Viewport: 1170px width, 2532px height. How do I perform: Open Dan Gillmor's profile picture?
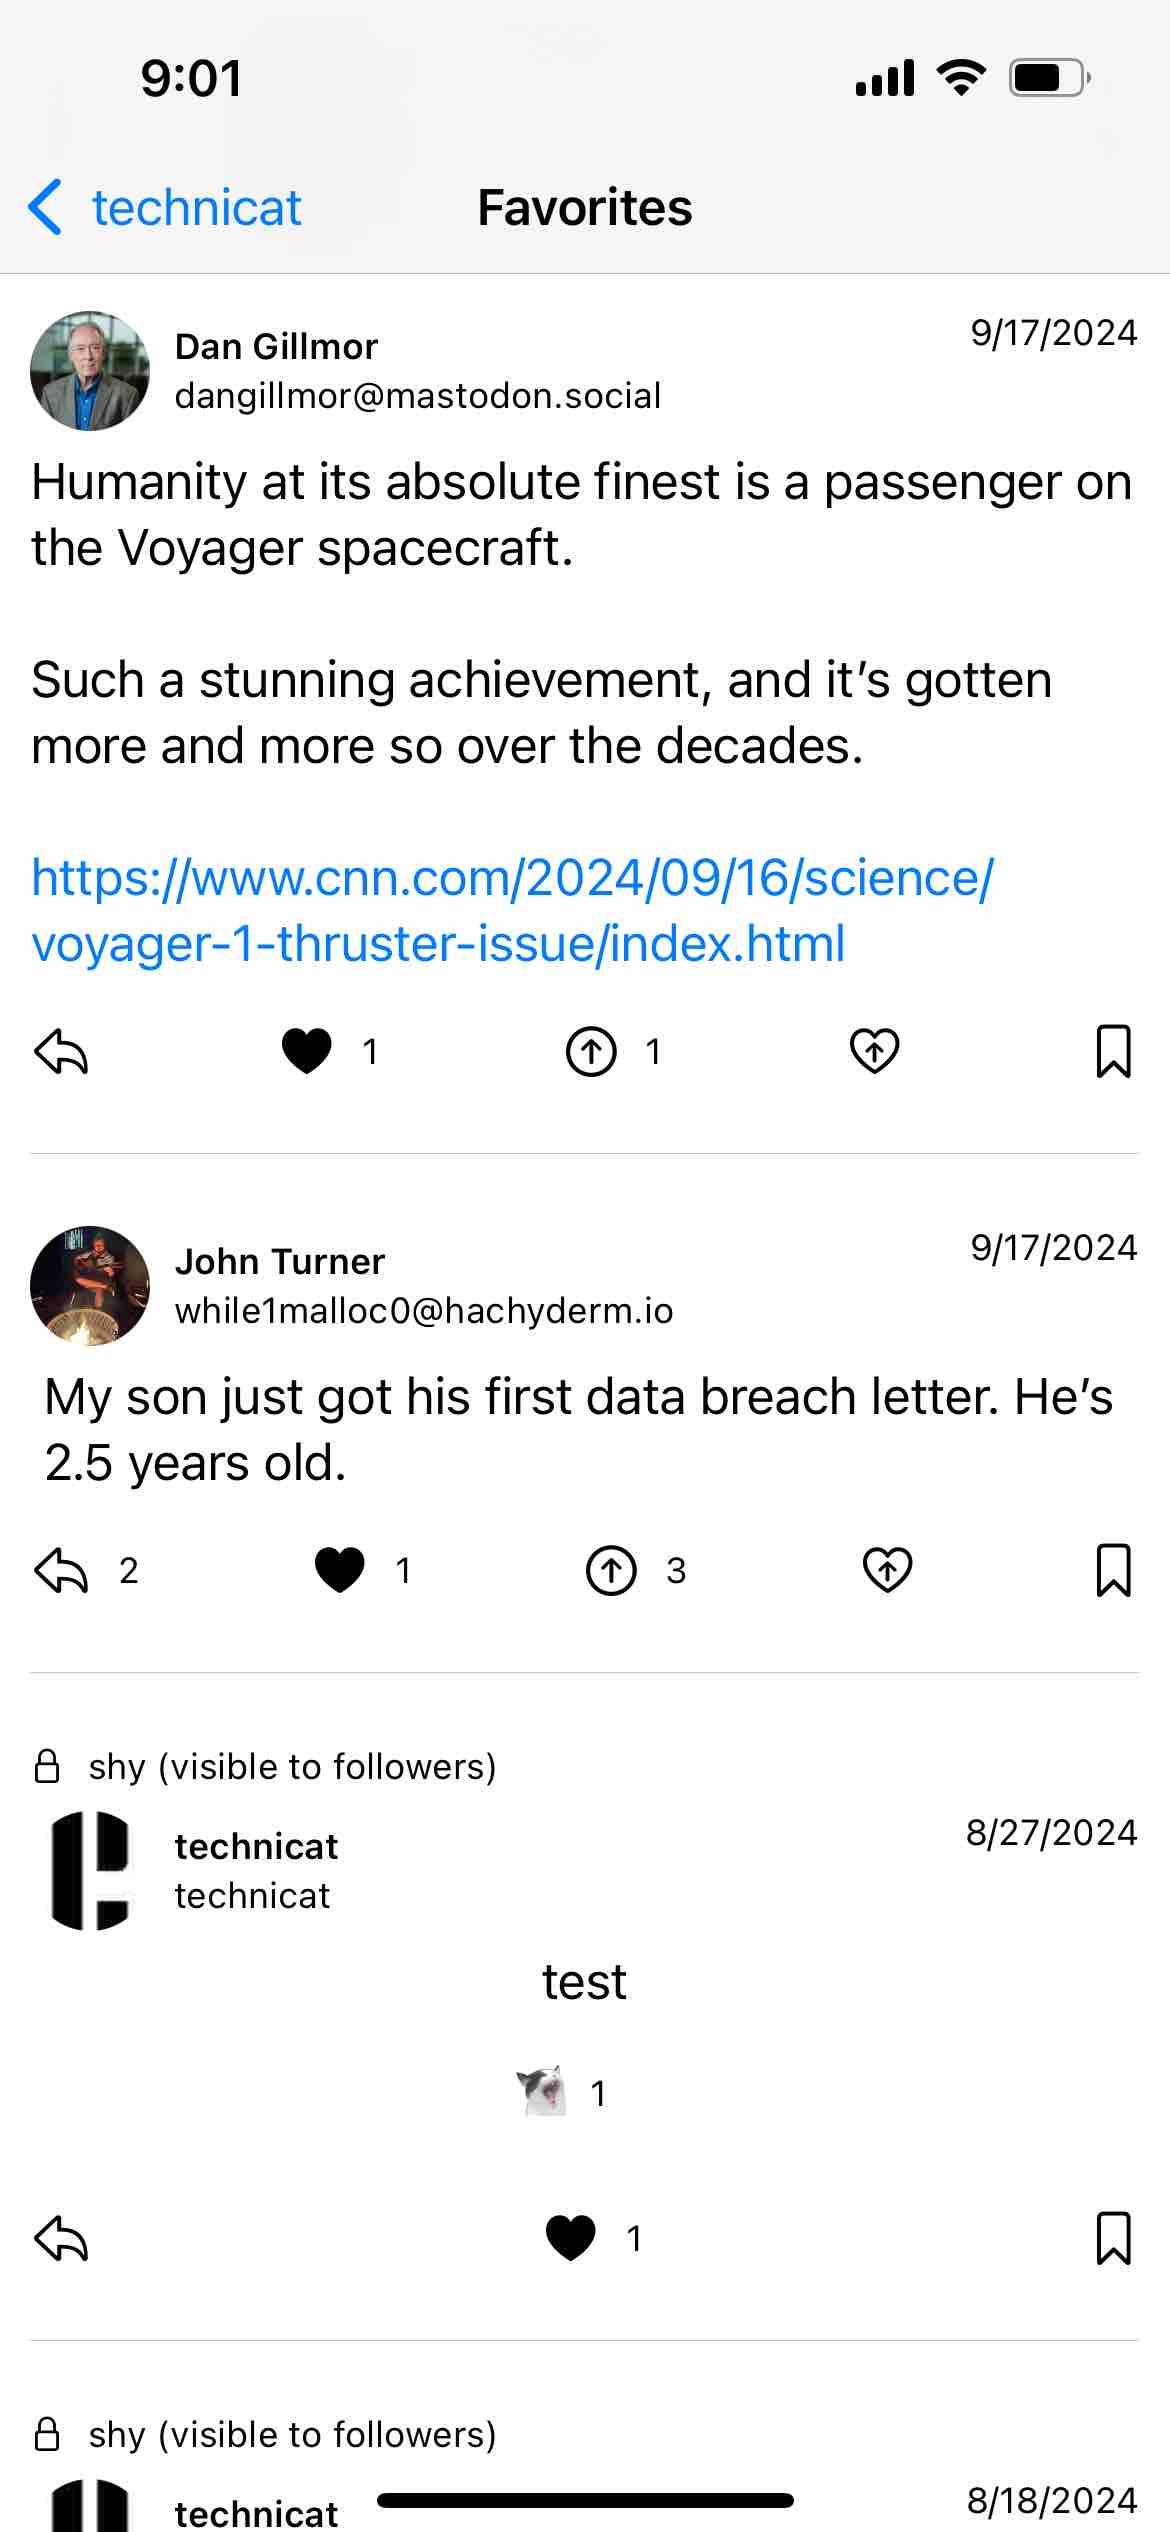90,371
